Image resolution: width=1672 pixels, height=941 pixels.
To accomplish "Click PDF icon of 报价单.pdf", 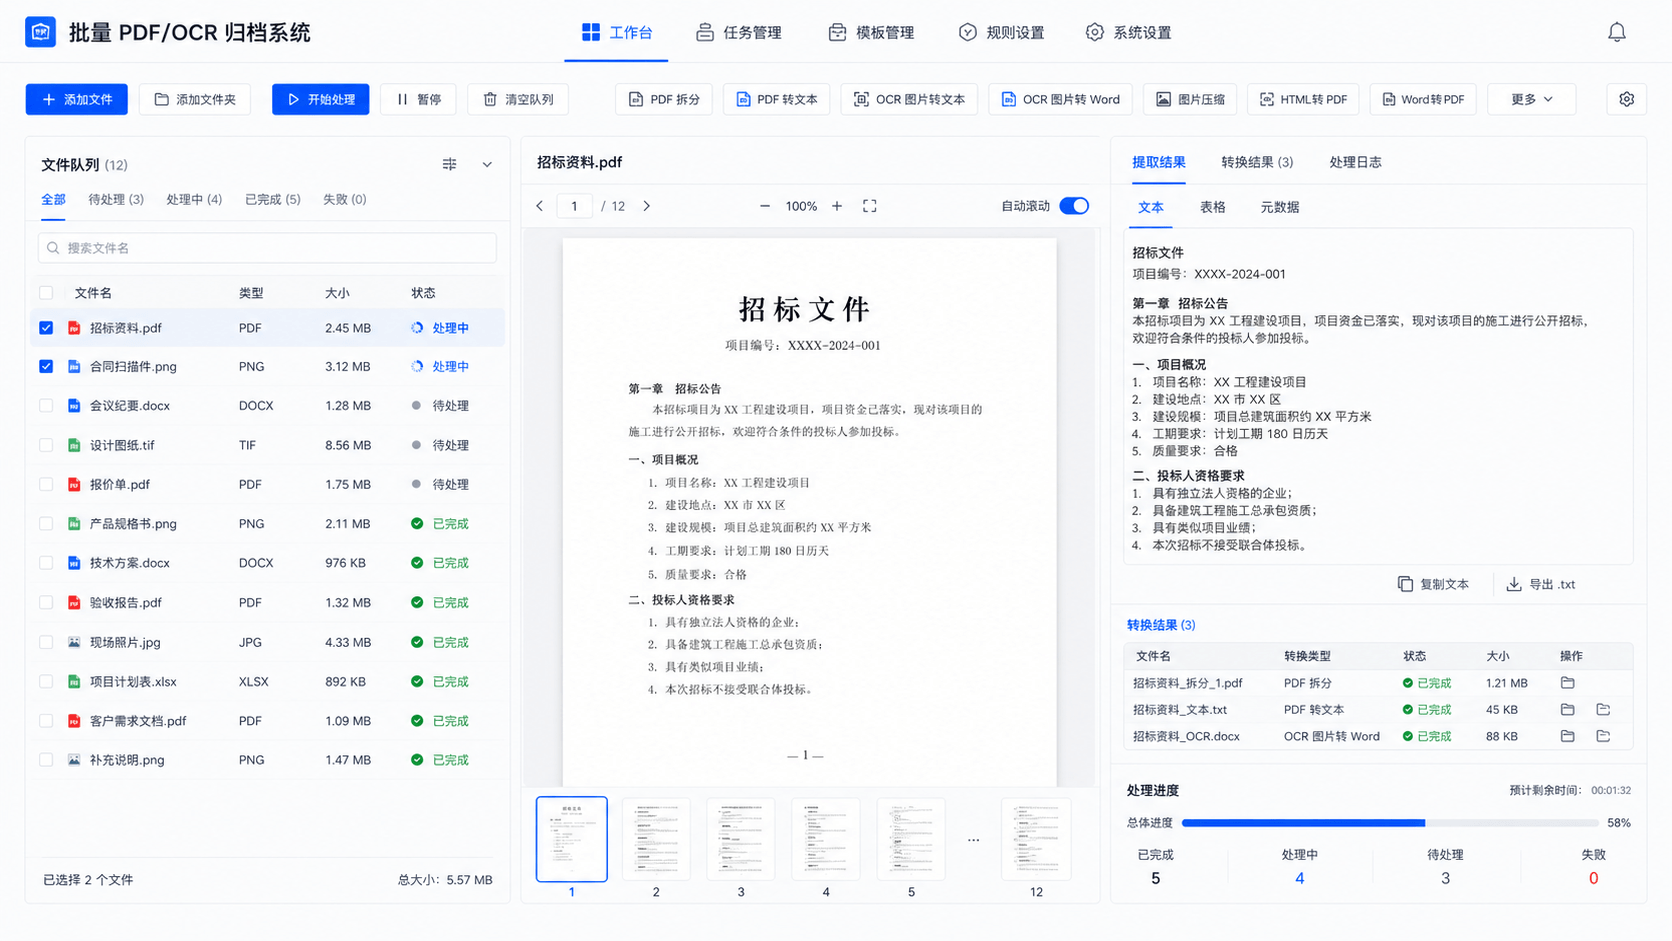I will pyautogui.click(x=74, y=484).
